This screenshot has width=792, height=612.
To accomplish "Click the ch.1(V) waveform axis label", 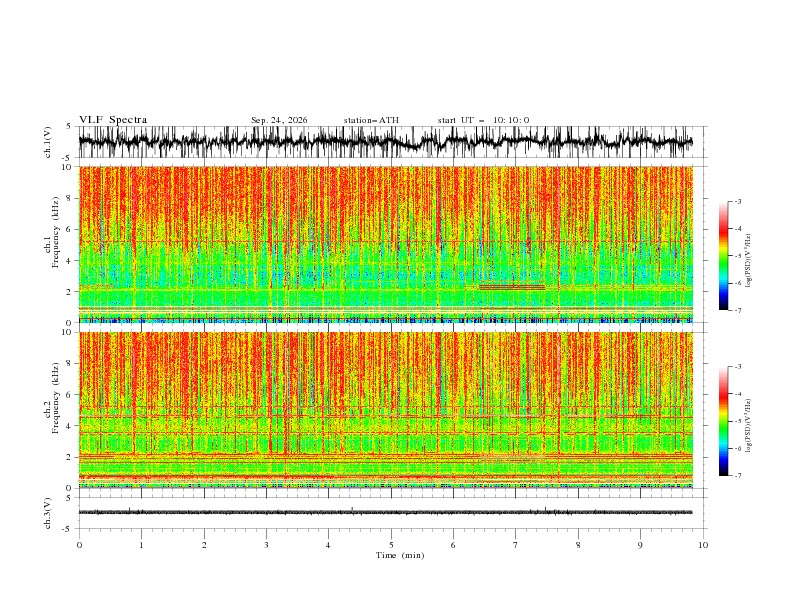I will tap(48, 142).
